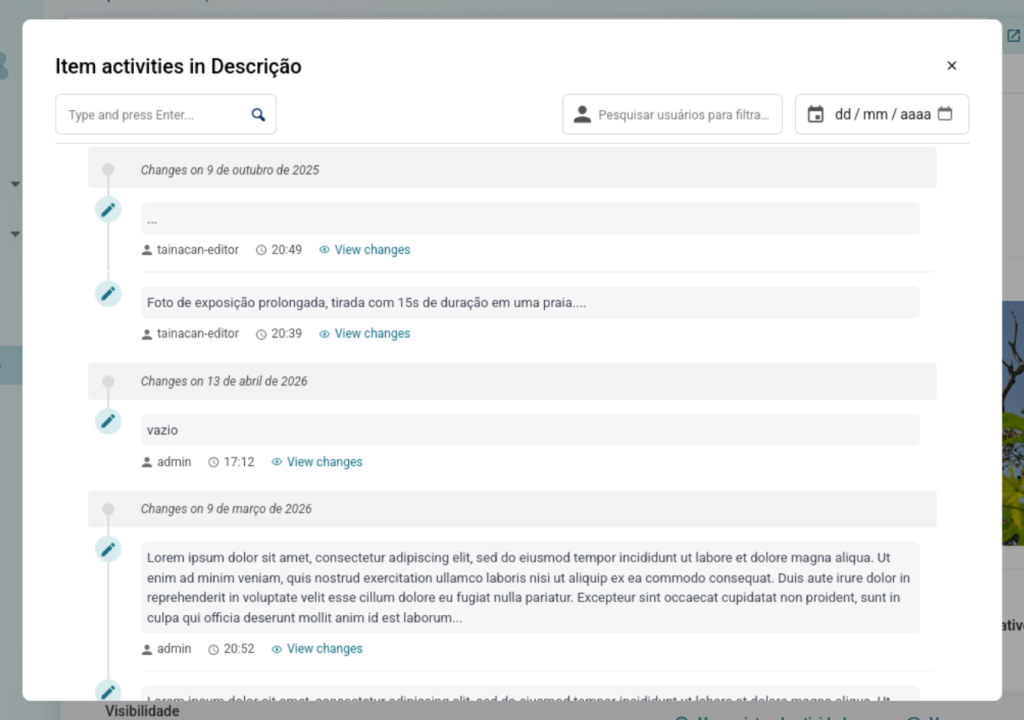Click pencil icon for 20:39 activity
Screen dimensions: 1024x720
pos(108,293)
